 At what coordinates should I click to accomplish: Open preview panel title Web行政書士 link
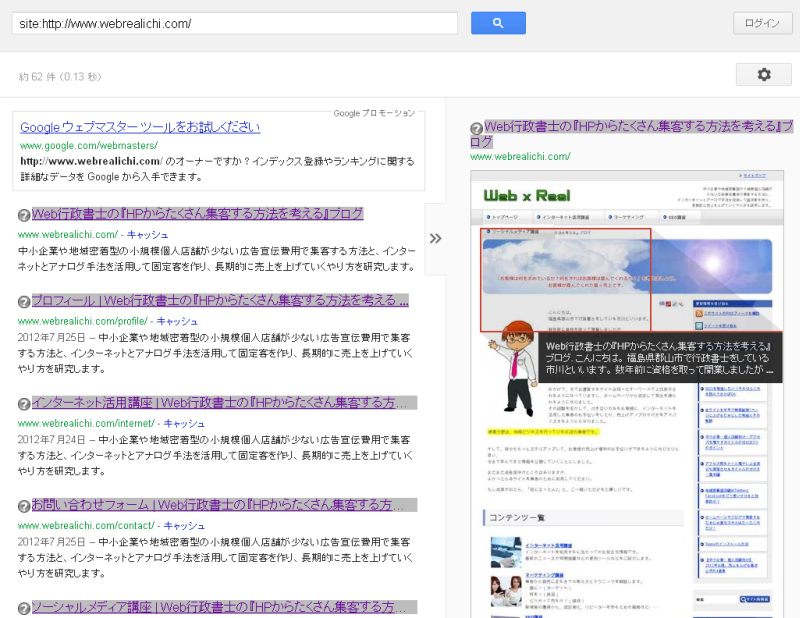[632, 134]
